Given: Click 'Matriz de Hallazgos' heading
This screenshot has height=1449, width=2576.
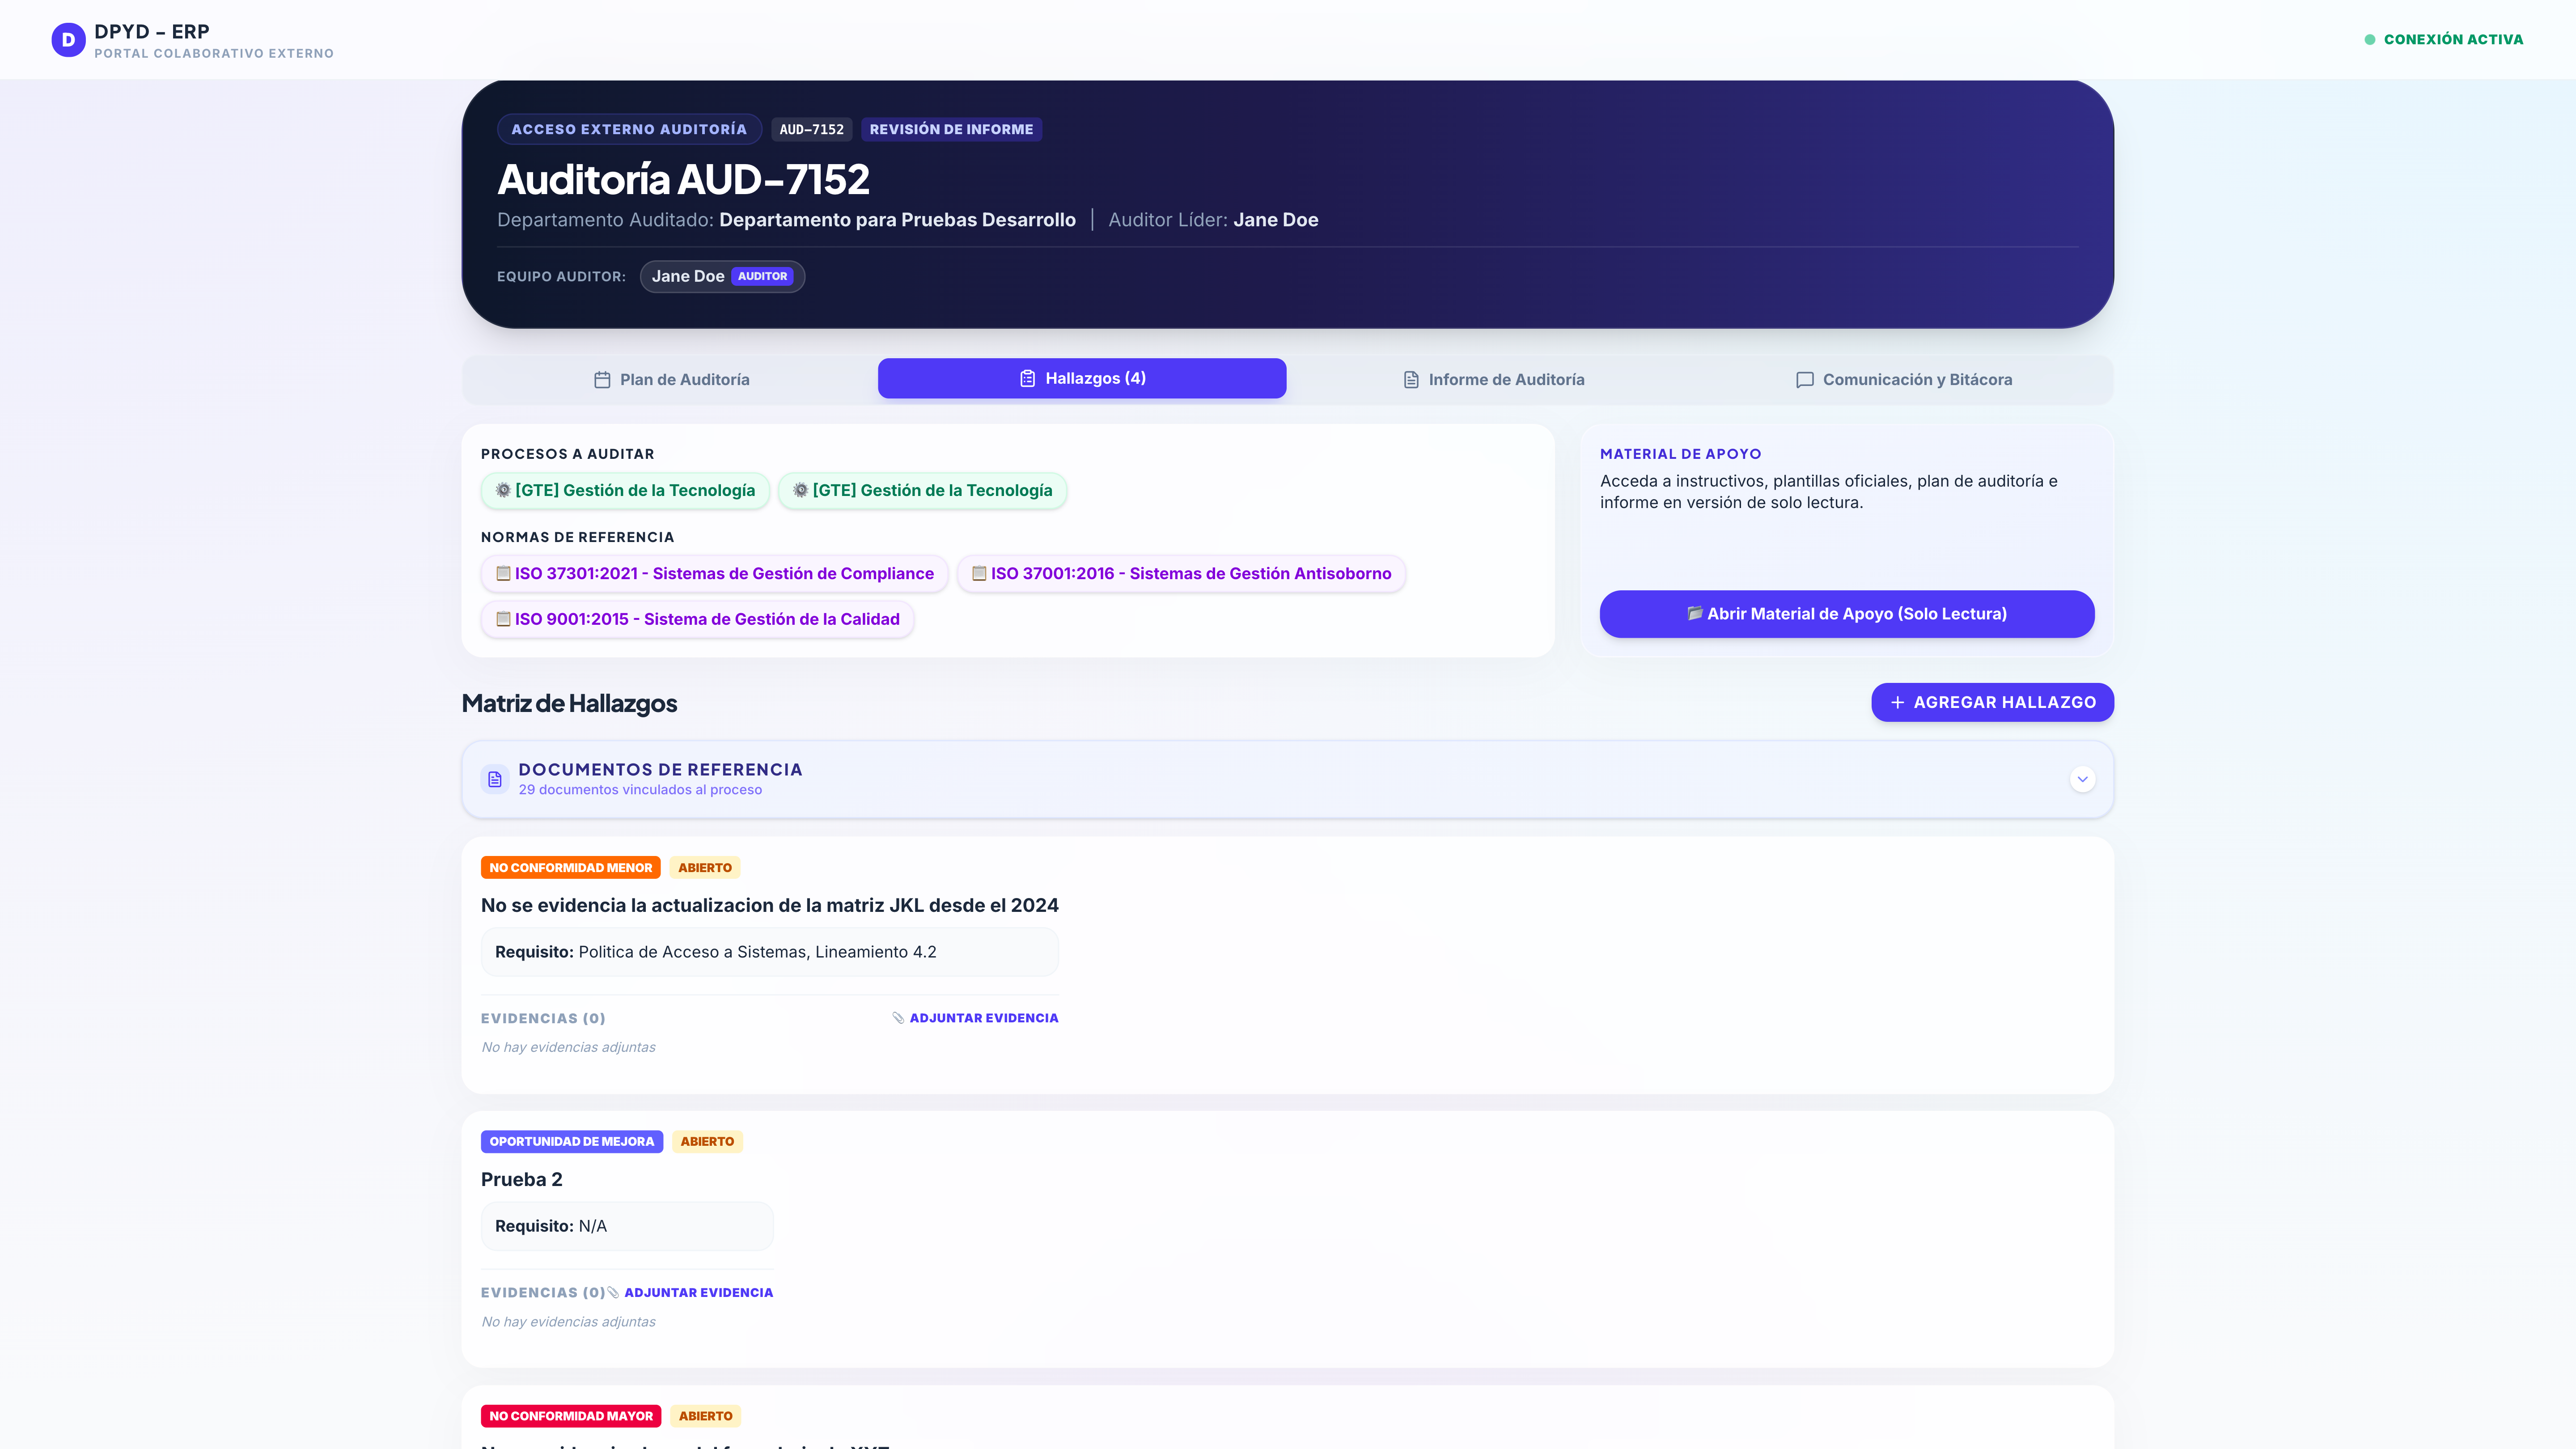Looking at the screenshot, I should pos(569,703).
